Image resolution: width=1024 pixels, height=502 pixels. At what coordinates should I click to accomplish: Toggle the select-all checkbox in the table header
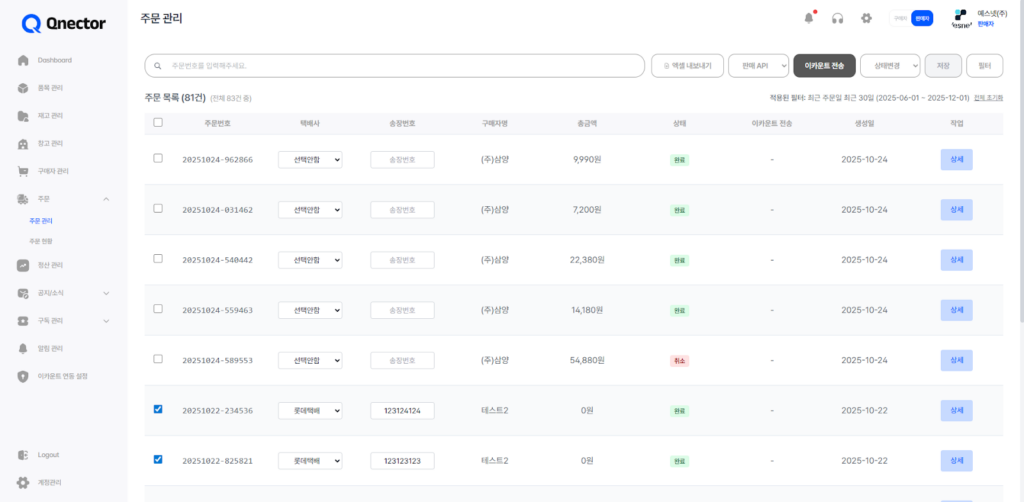click(x=158, y=122)
